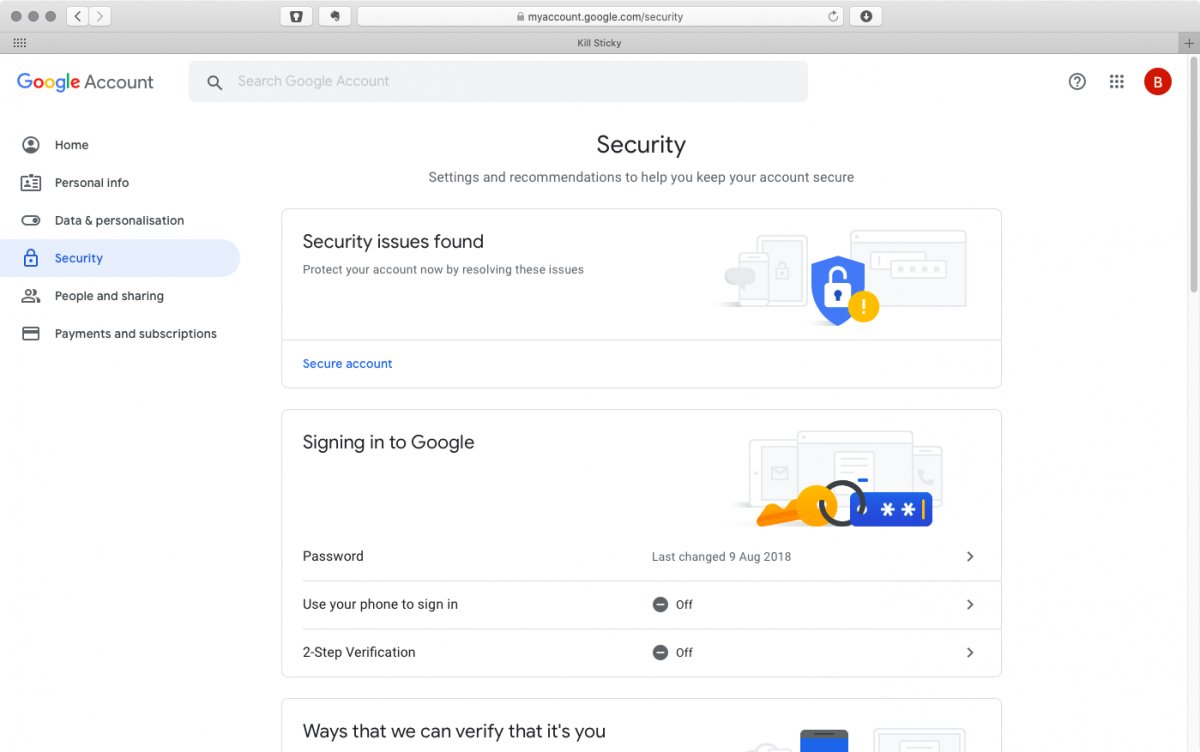Turn on 'Use your phone to sign in'
Screen dimensions: 1200x752
click(660, 604)
